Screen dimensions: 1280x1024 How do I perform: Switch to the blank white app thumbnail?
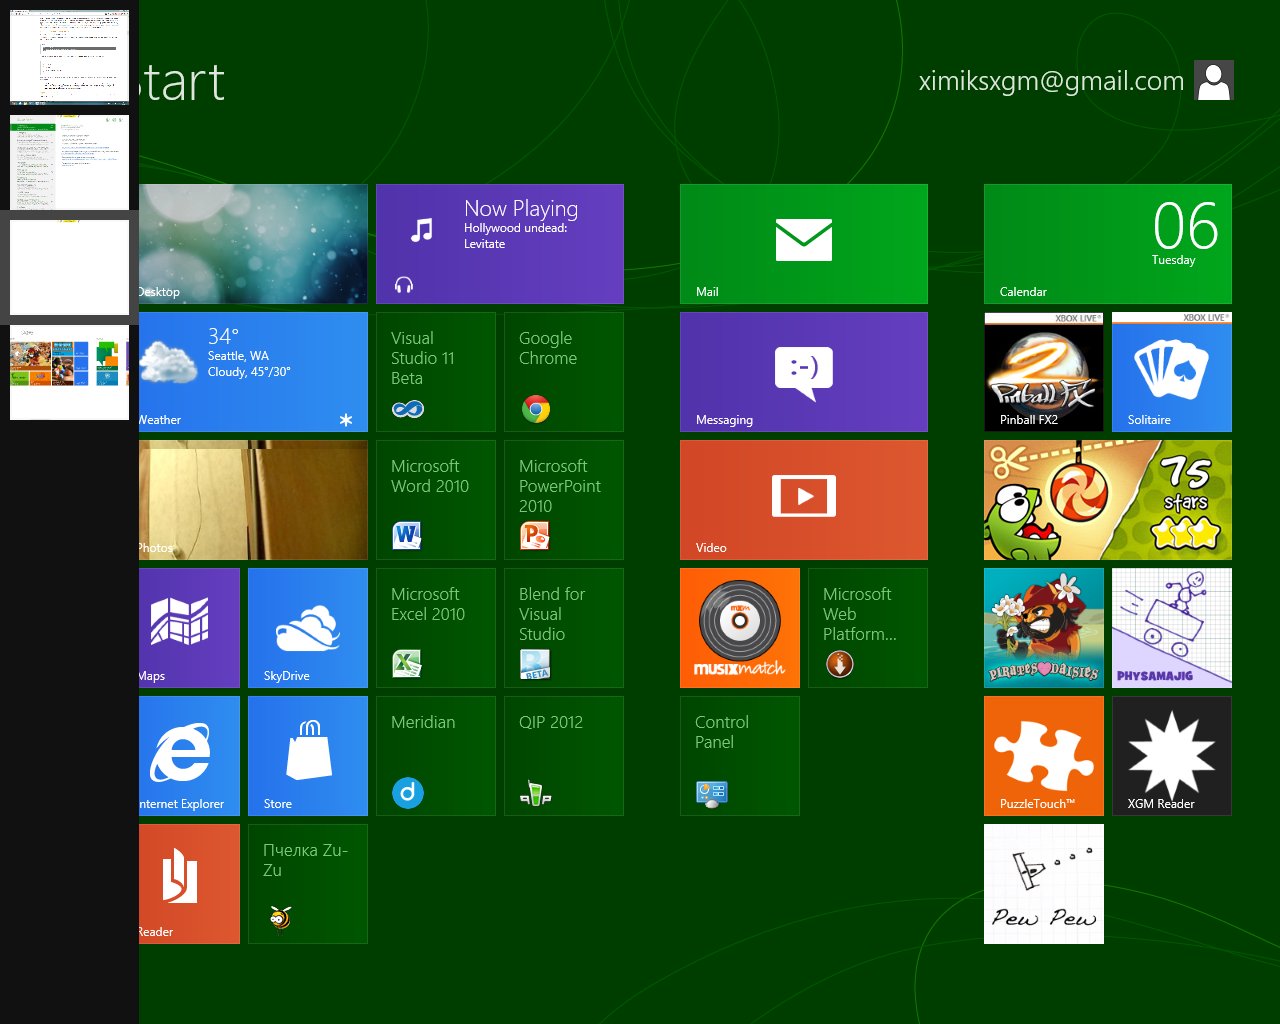(x=69, y=267)
